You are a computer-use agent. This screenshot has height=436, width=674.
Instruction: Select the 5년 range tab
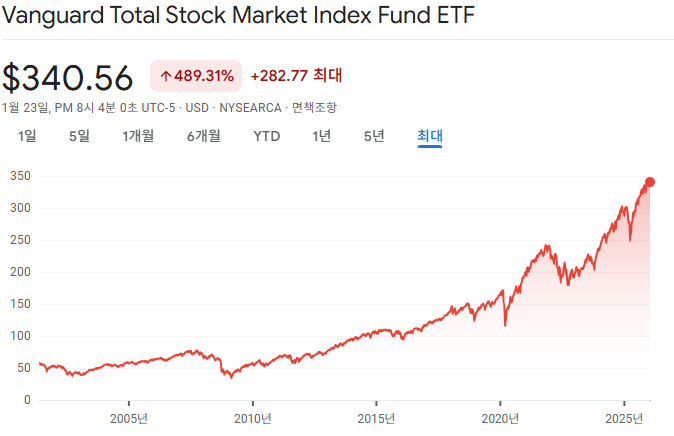click(x=373, y=136)
